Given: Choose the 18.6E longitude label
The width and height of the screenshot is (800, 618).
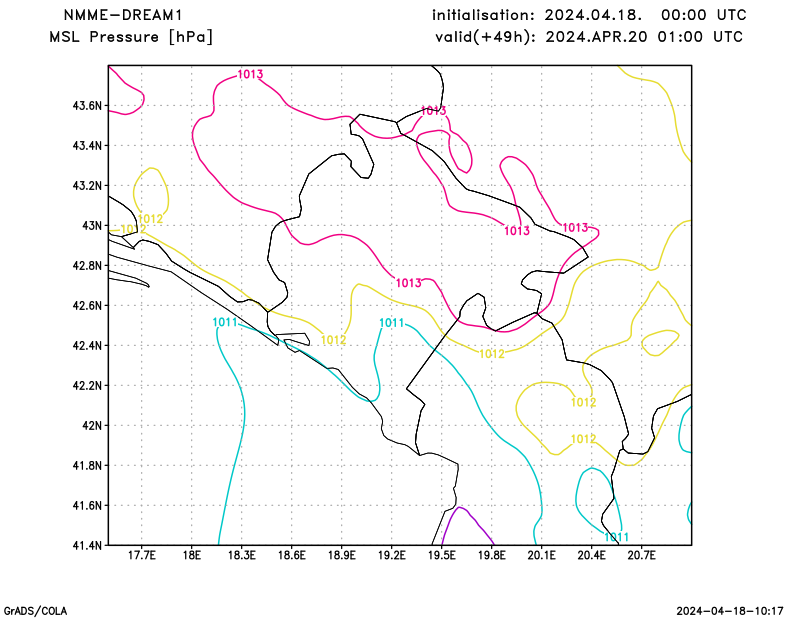Looking at the screenshot, I should 292,555.
